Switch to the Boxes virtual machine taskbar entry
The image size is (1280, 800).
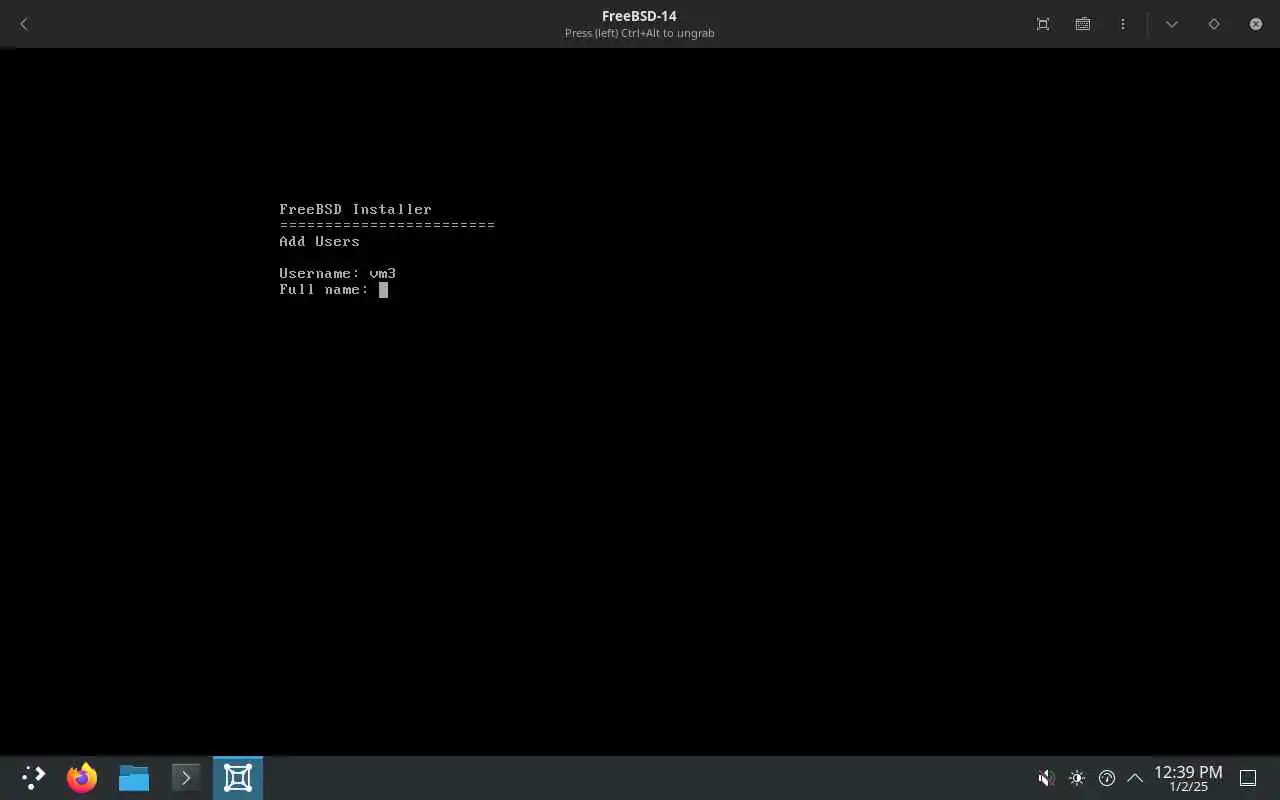[238, 778]
